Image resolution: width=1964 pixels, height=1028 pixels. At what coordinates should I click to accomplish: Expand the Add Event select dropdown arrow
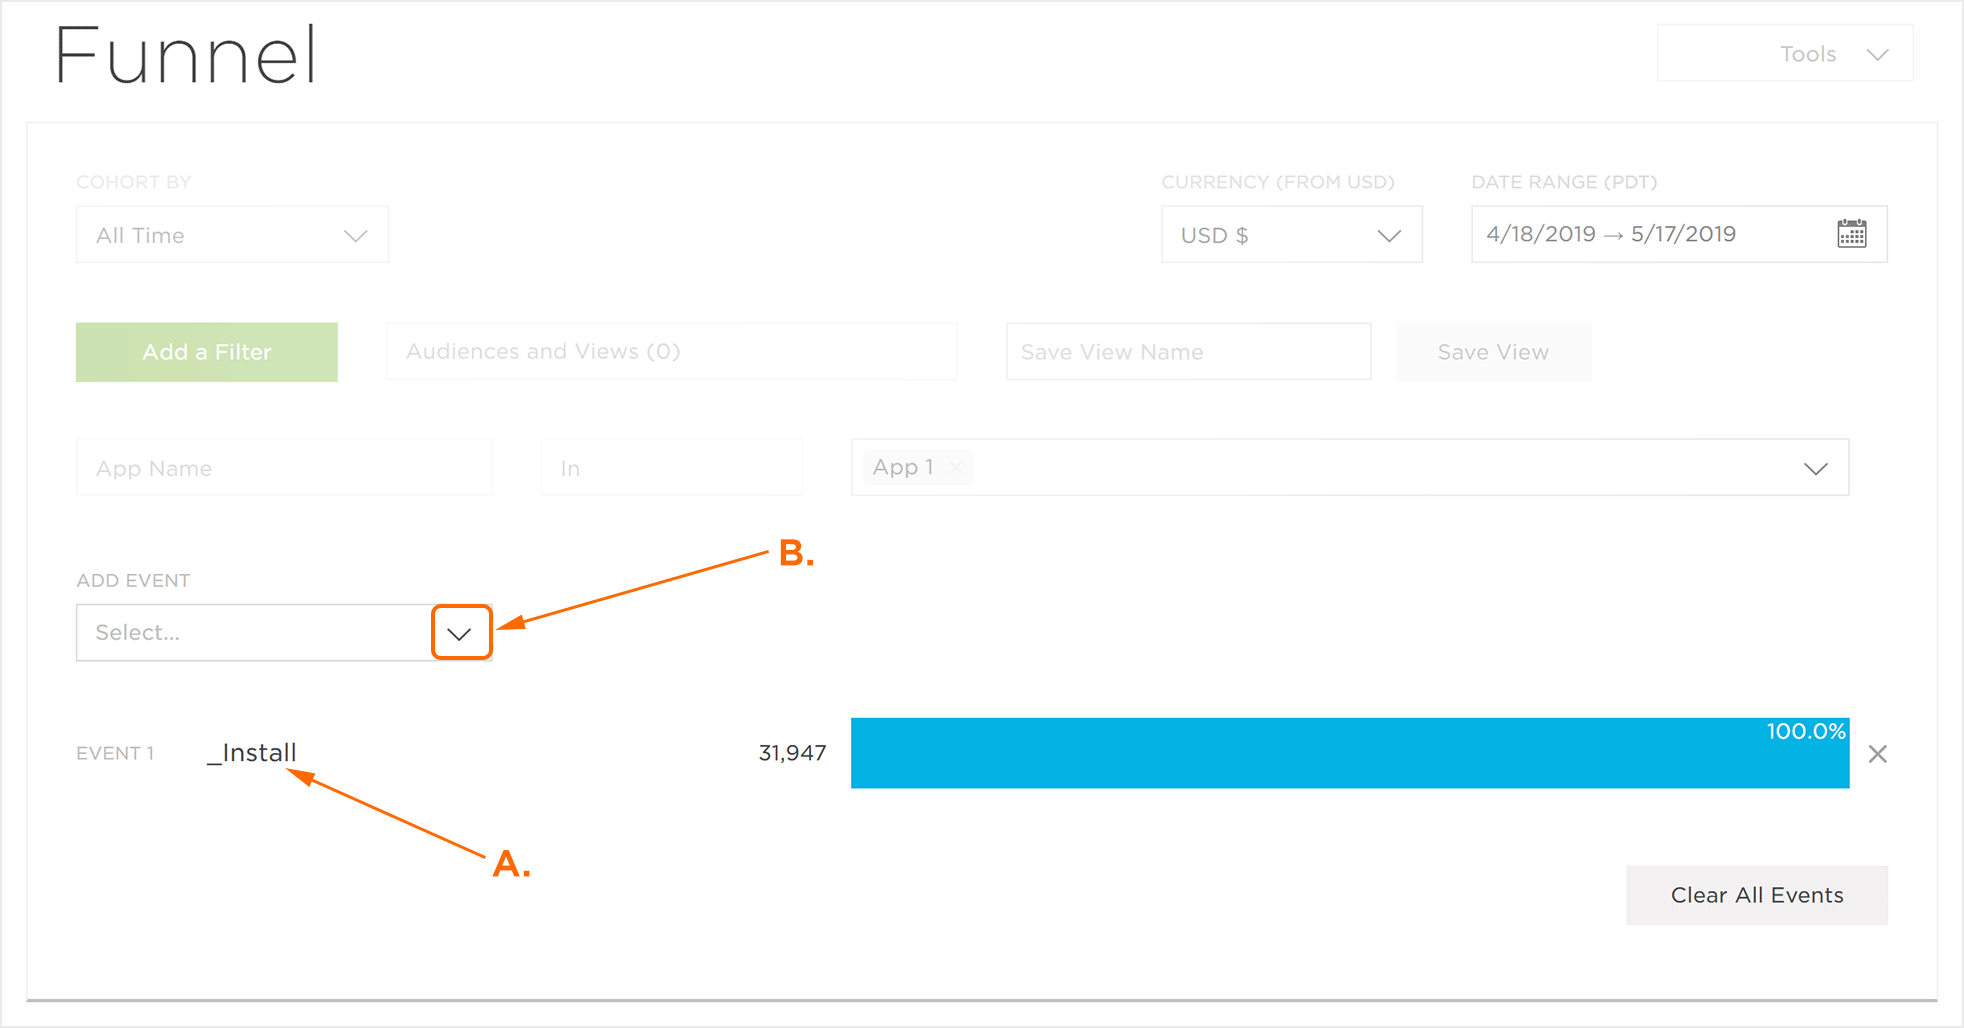pyautogui.click(x=460, y=633)
